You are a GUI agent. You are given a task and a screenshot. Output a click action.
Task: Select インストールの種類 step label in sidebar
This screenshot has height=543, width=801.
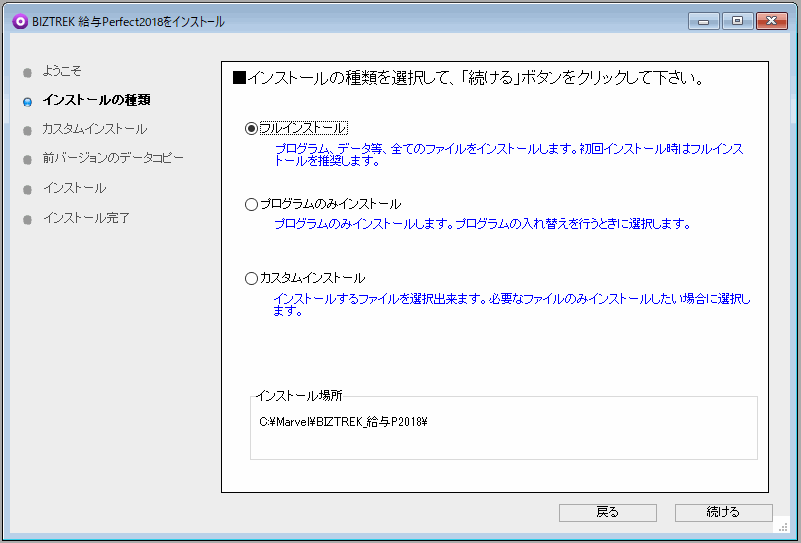point(97,100)
